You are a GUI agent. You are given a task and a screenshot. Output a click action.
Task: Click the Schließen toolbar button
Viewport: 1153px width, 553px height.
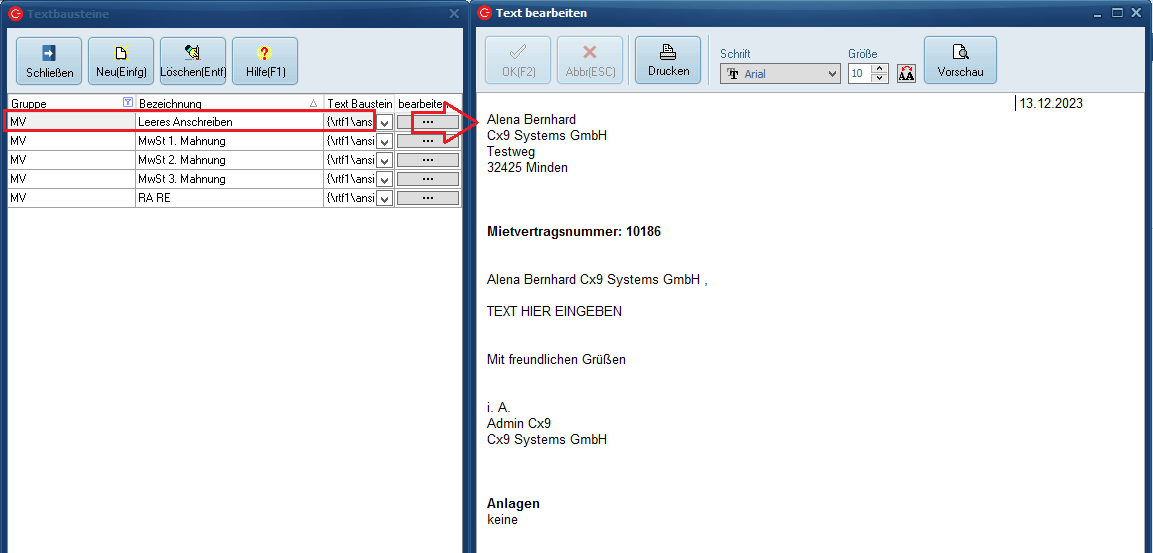[x=49, y=61]
